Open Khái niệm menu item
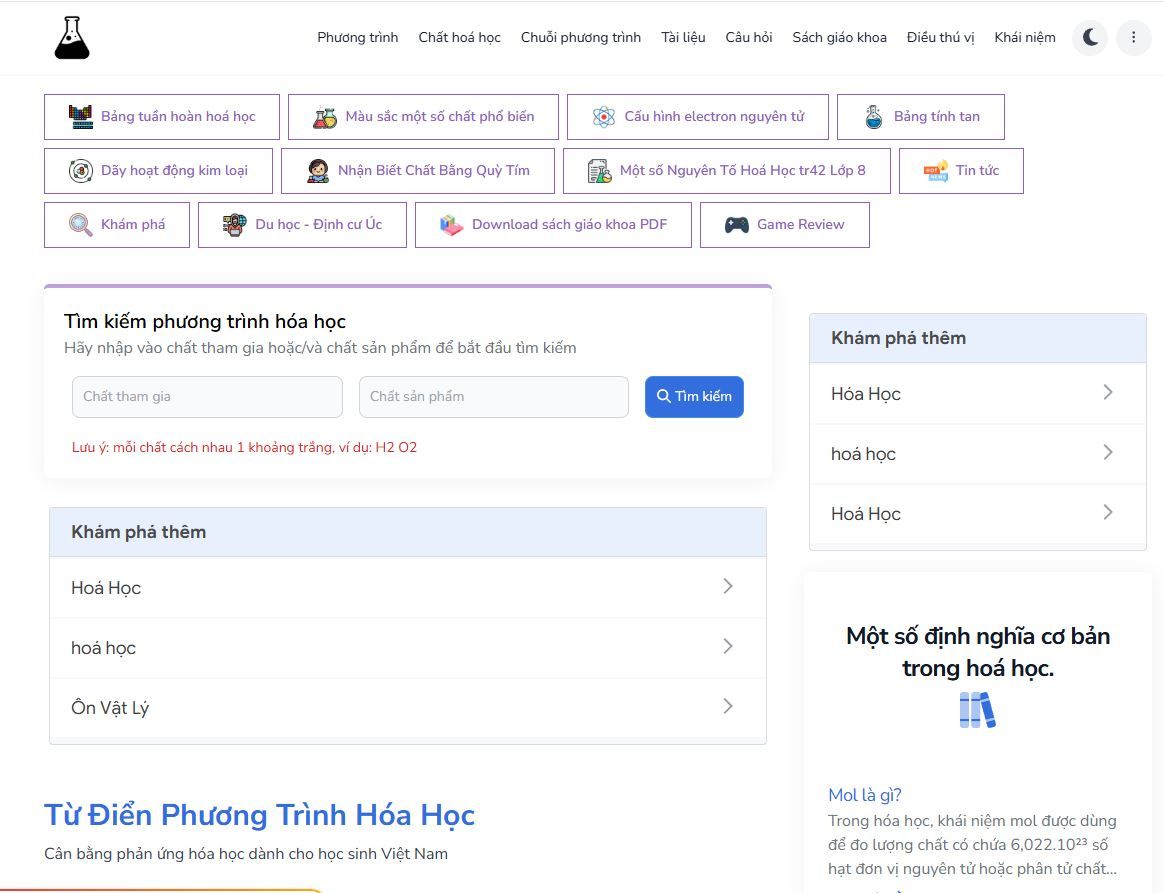The height and width of the screenshot is (893, 1164). coord(1024,37)
